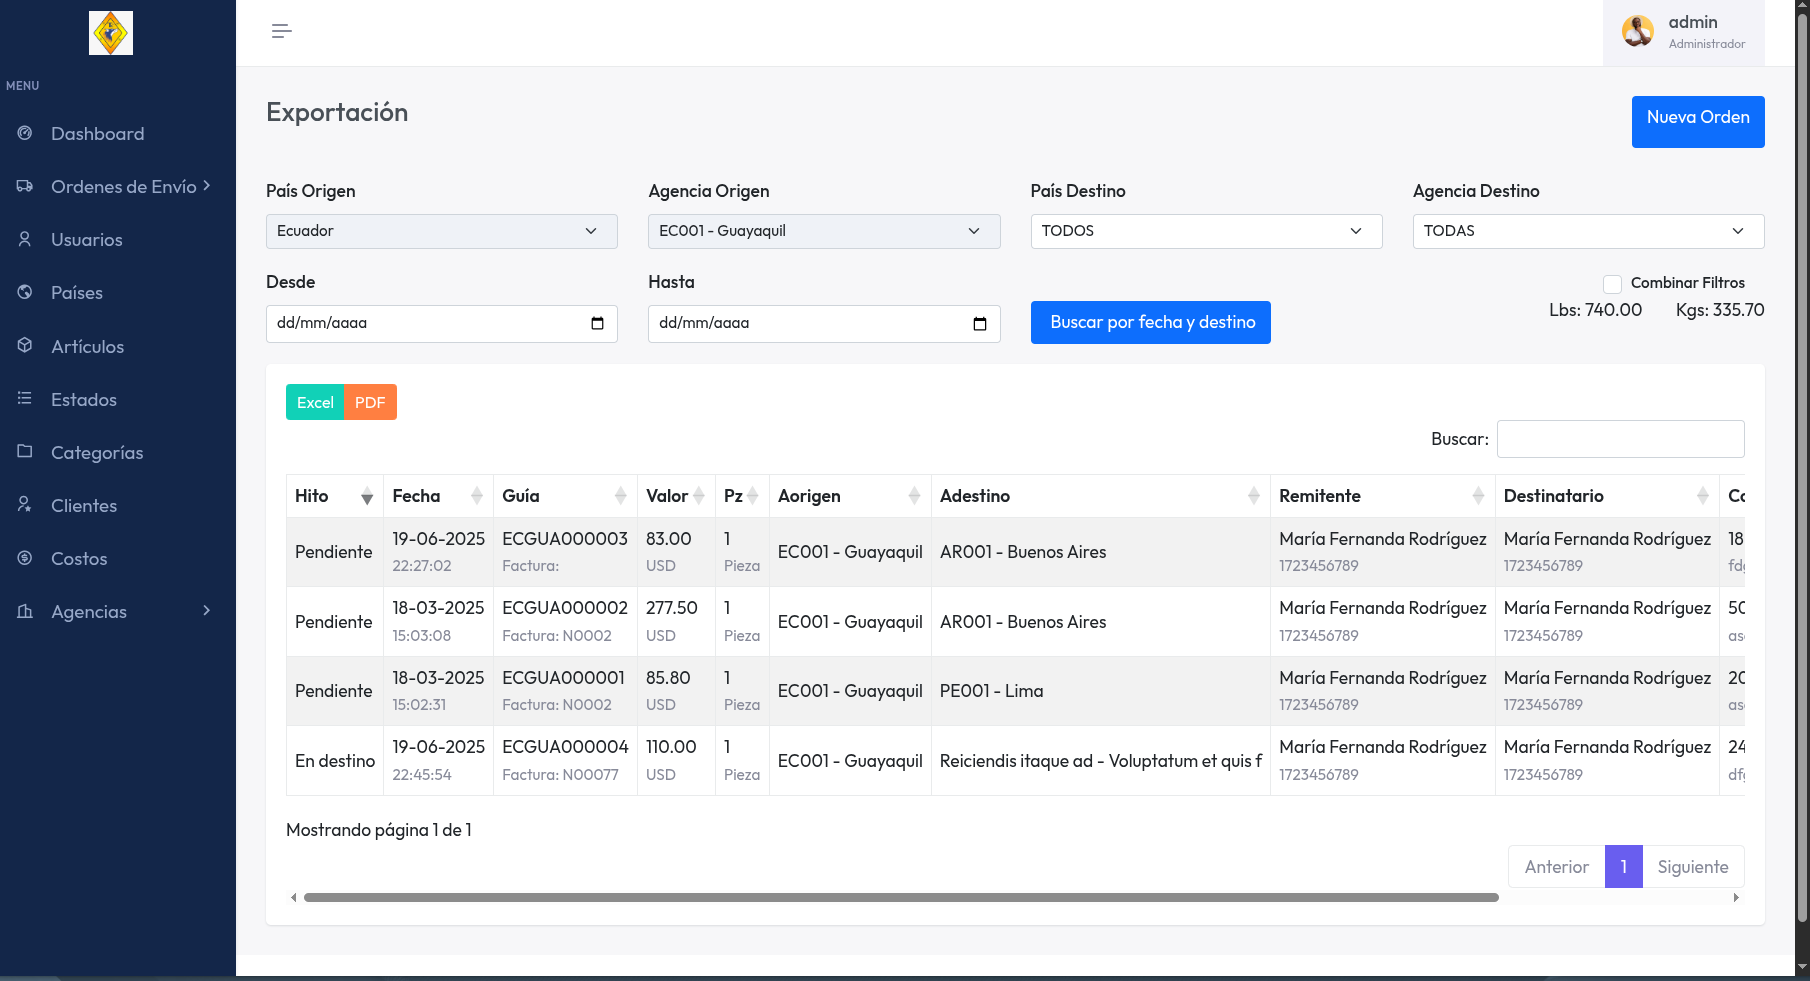Open calendar picker in Hasta field
Viewport: 1810px width, 981px height.
click(x=979, y=323)
